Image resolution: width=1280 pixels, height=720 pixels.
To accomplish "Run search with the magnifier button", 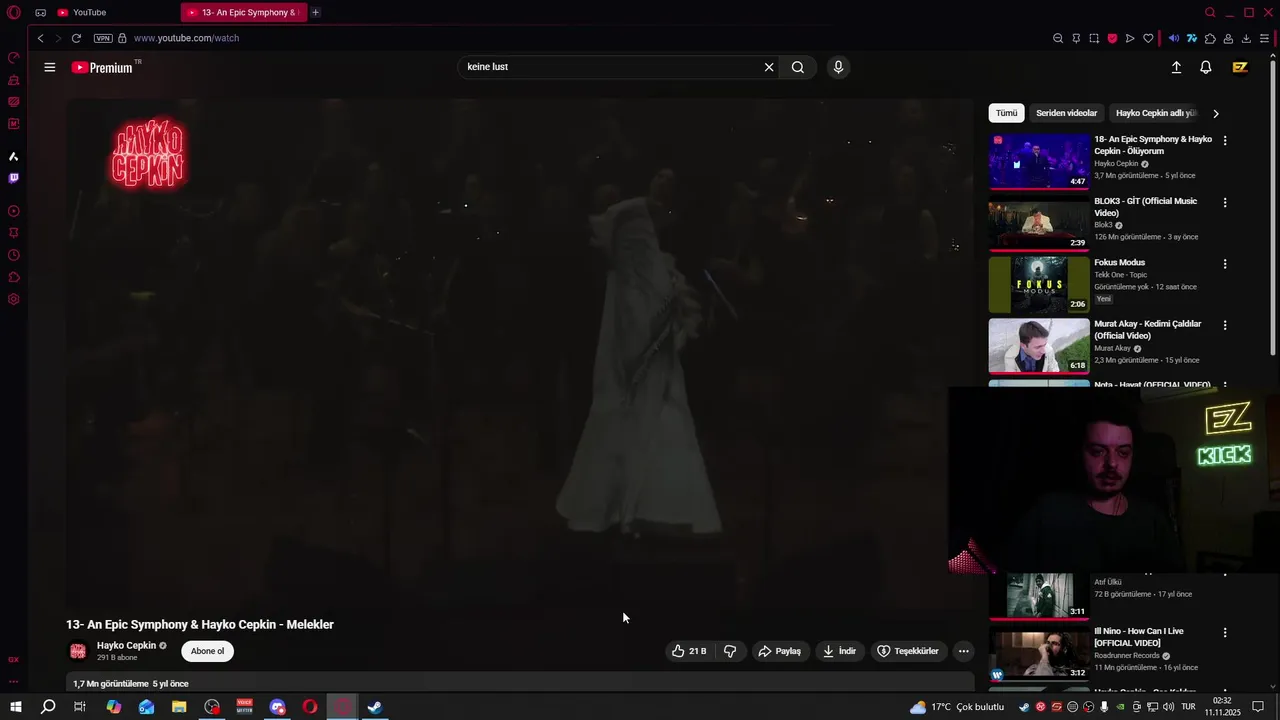I will (798, 67).
